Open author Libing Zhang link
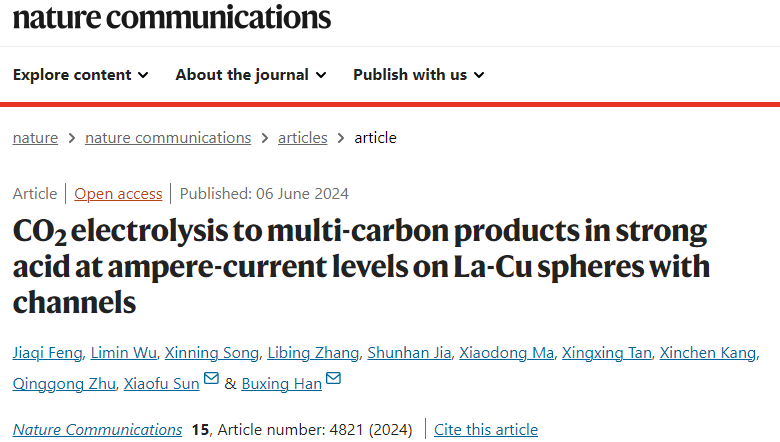The height and width of the screenshot is (442, 780). [313, 353]
